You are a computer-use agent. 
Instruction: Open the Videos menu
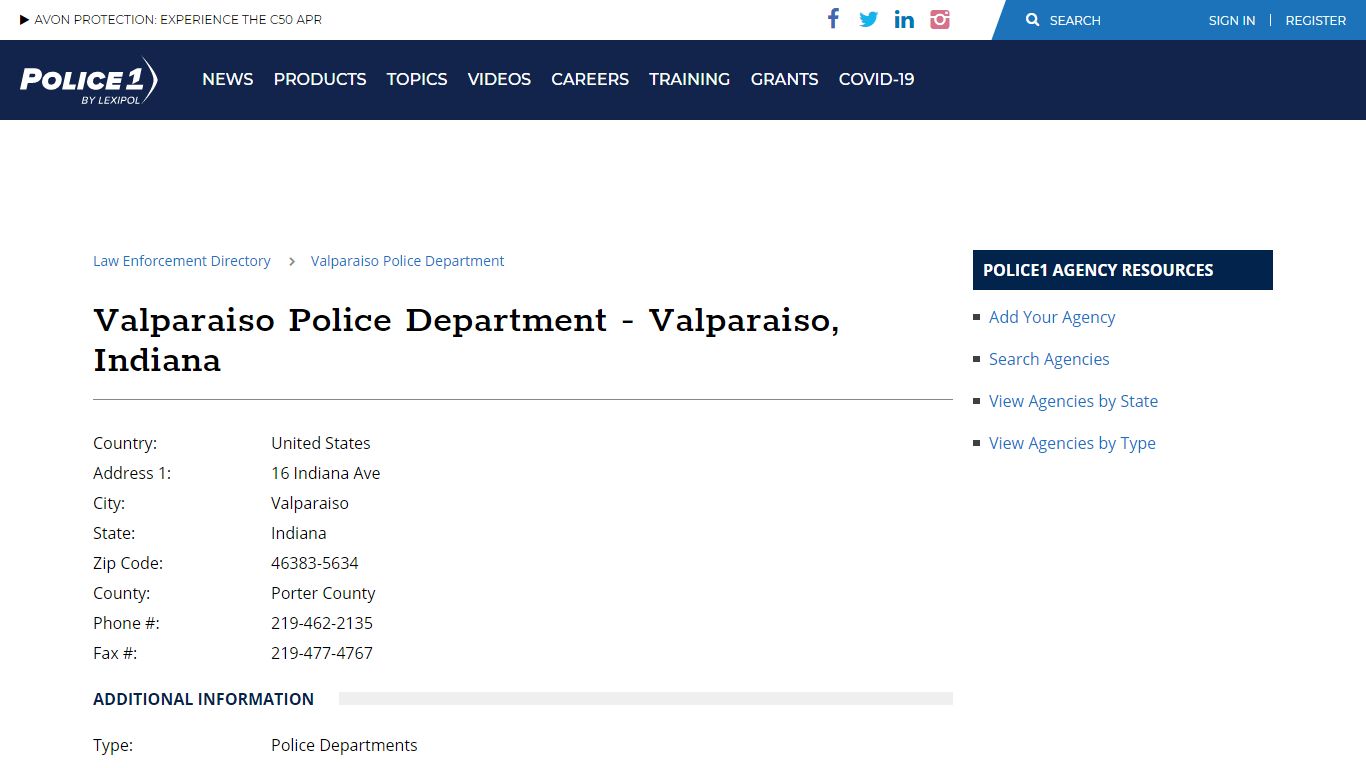[x=499, y=79]
